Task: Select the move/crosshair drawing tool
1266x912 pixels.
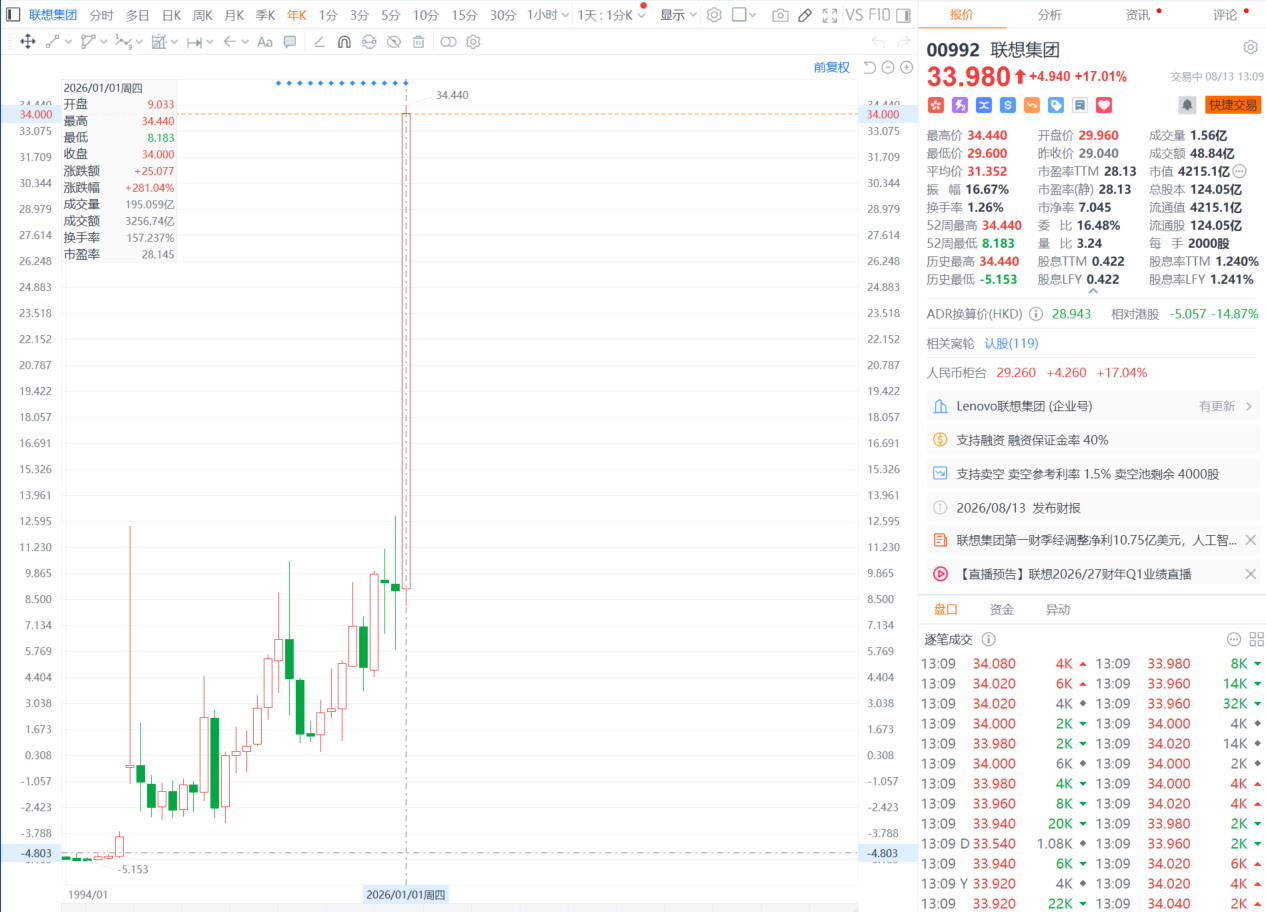Action: (x=28, y=42)
